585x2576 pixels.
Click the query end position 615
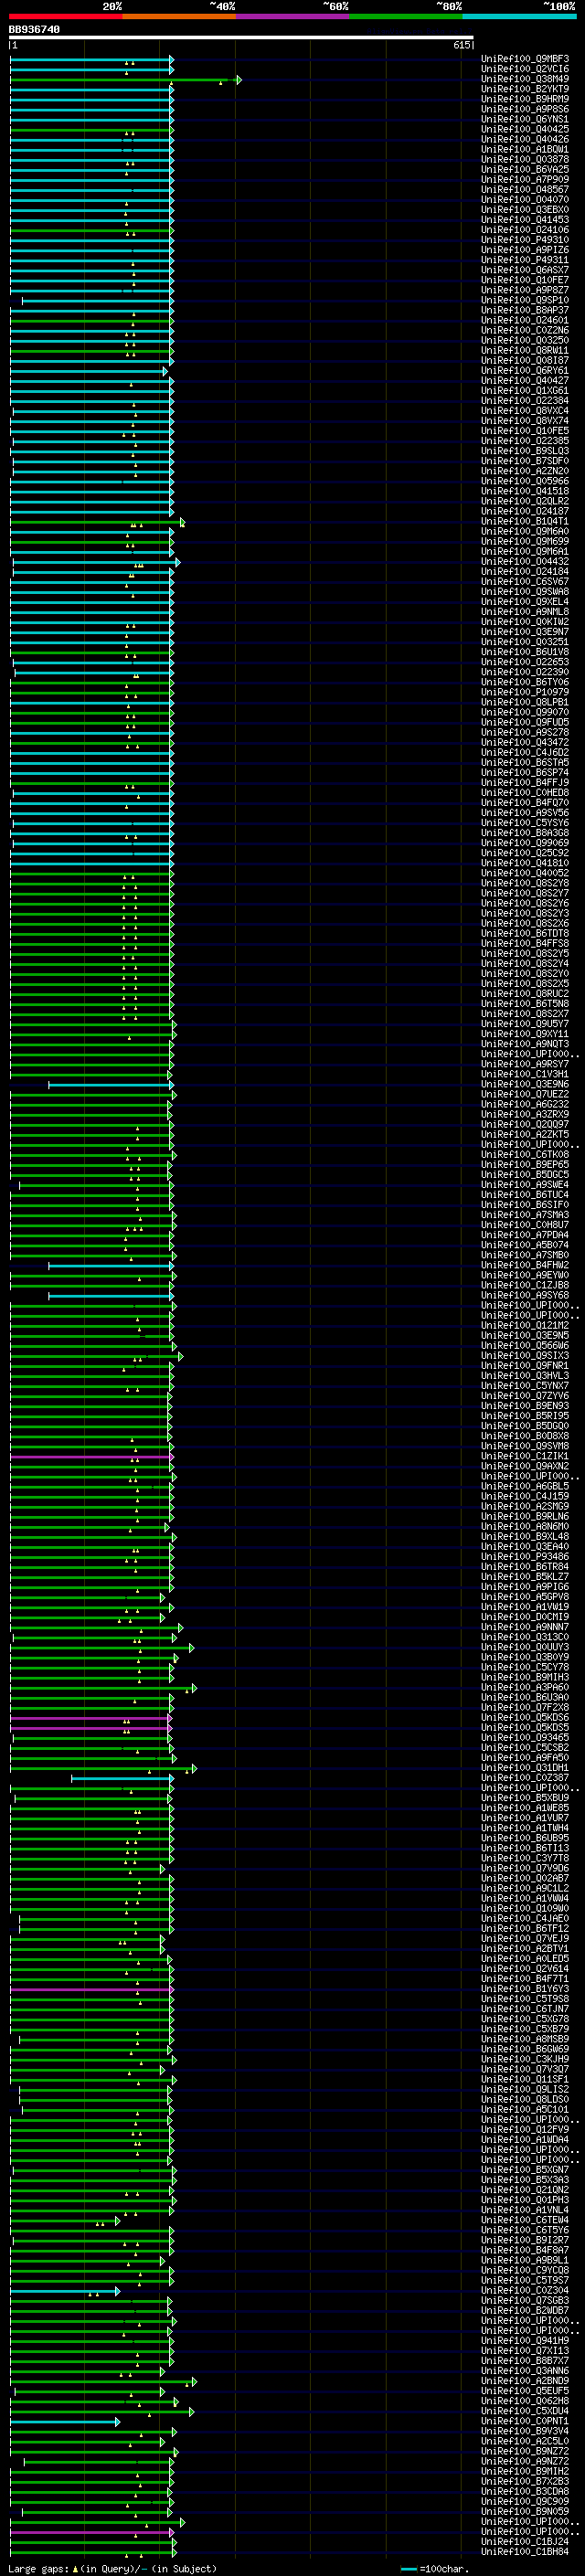[462, 45]
